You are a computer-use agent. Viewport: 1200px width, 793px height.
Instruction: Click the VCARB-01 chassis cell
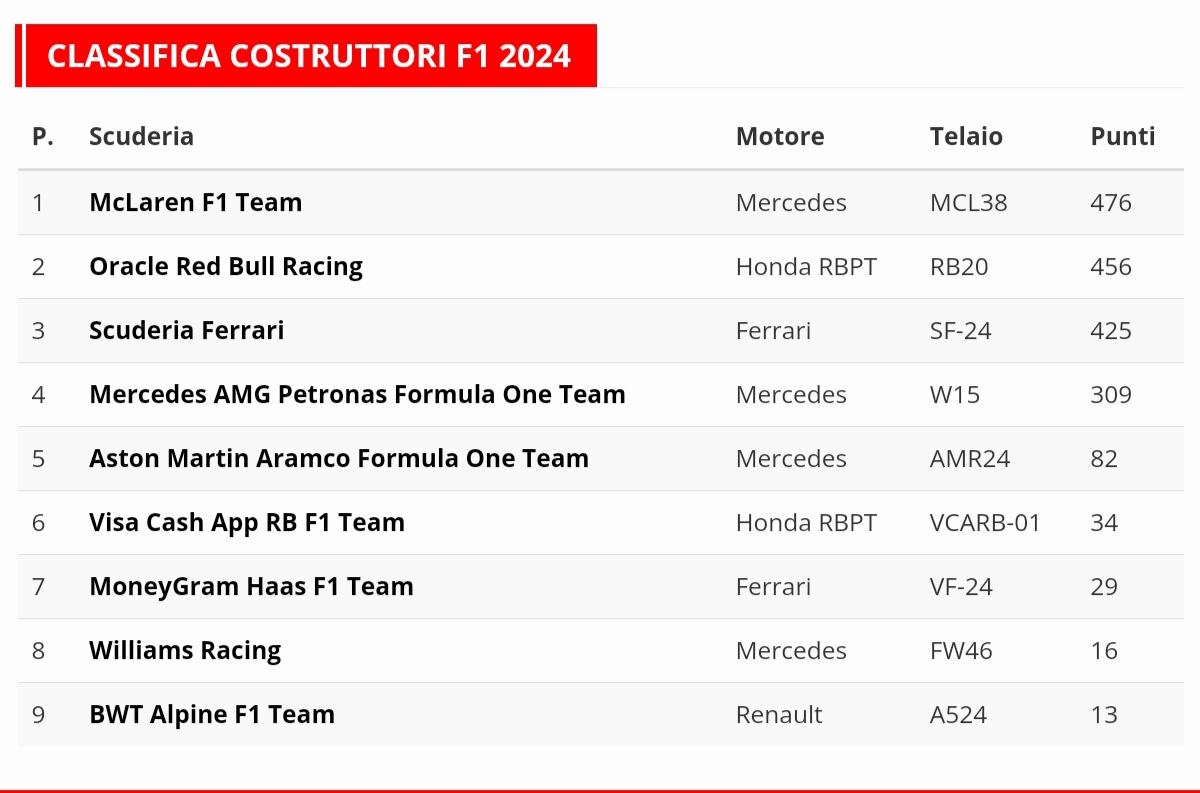point(985,523)
